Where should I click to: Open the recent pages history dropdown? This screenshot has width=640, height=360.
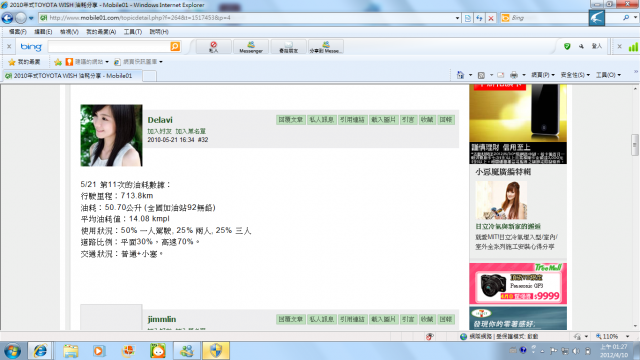(x=31, y=18)
